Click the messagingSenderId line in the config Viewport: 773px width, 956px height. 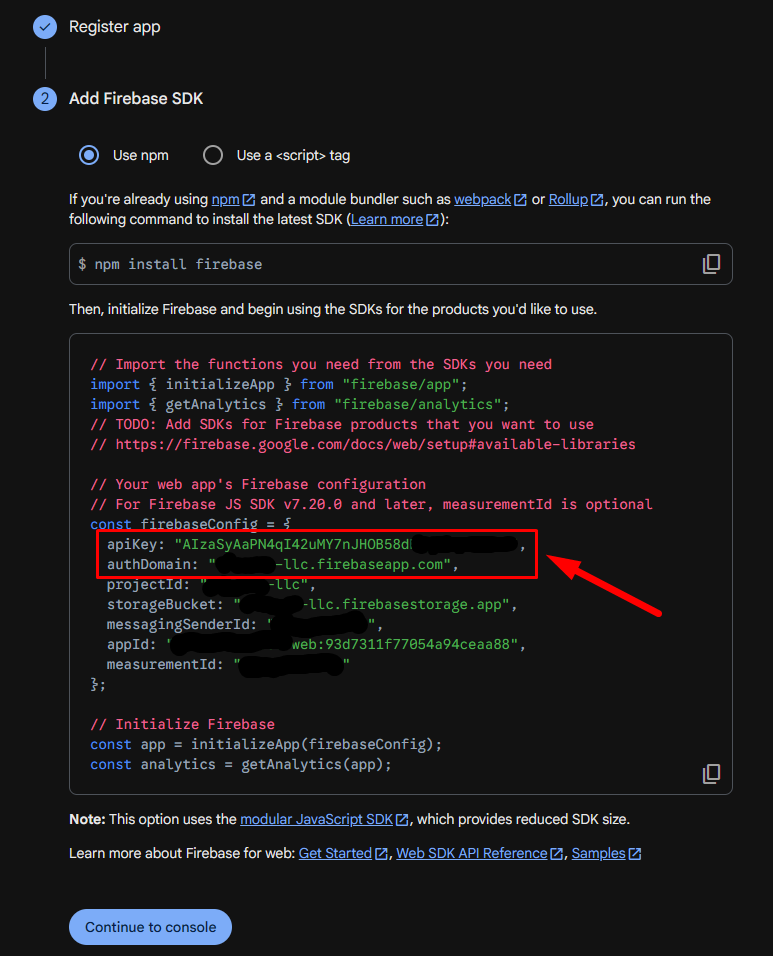pos(244,625)
